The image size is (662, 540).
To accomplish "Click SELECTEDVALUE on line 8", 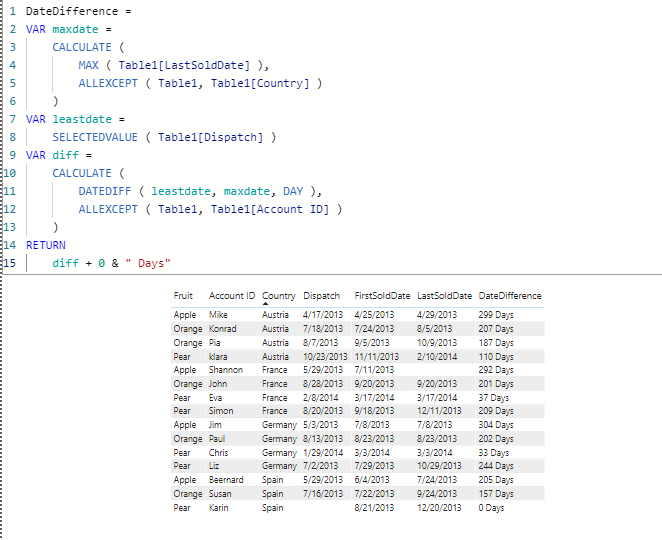I will (95, 137).
